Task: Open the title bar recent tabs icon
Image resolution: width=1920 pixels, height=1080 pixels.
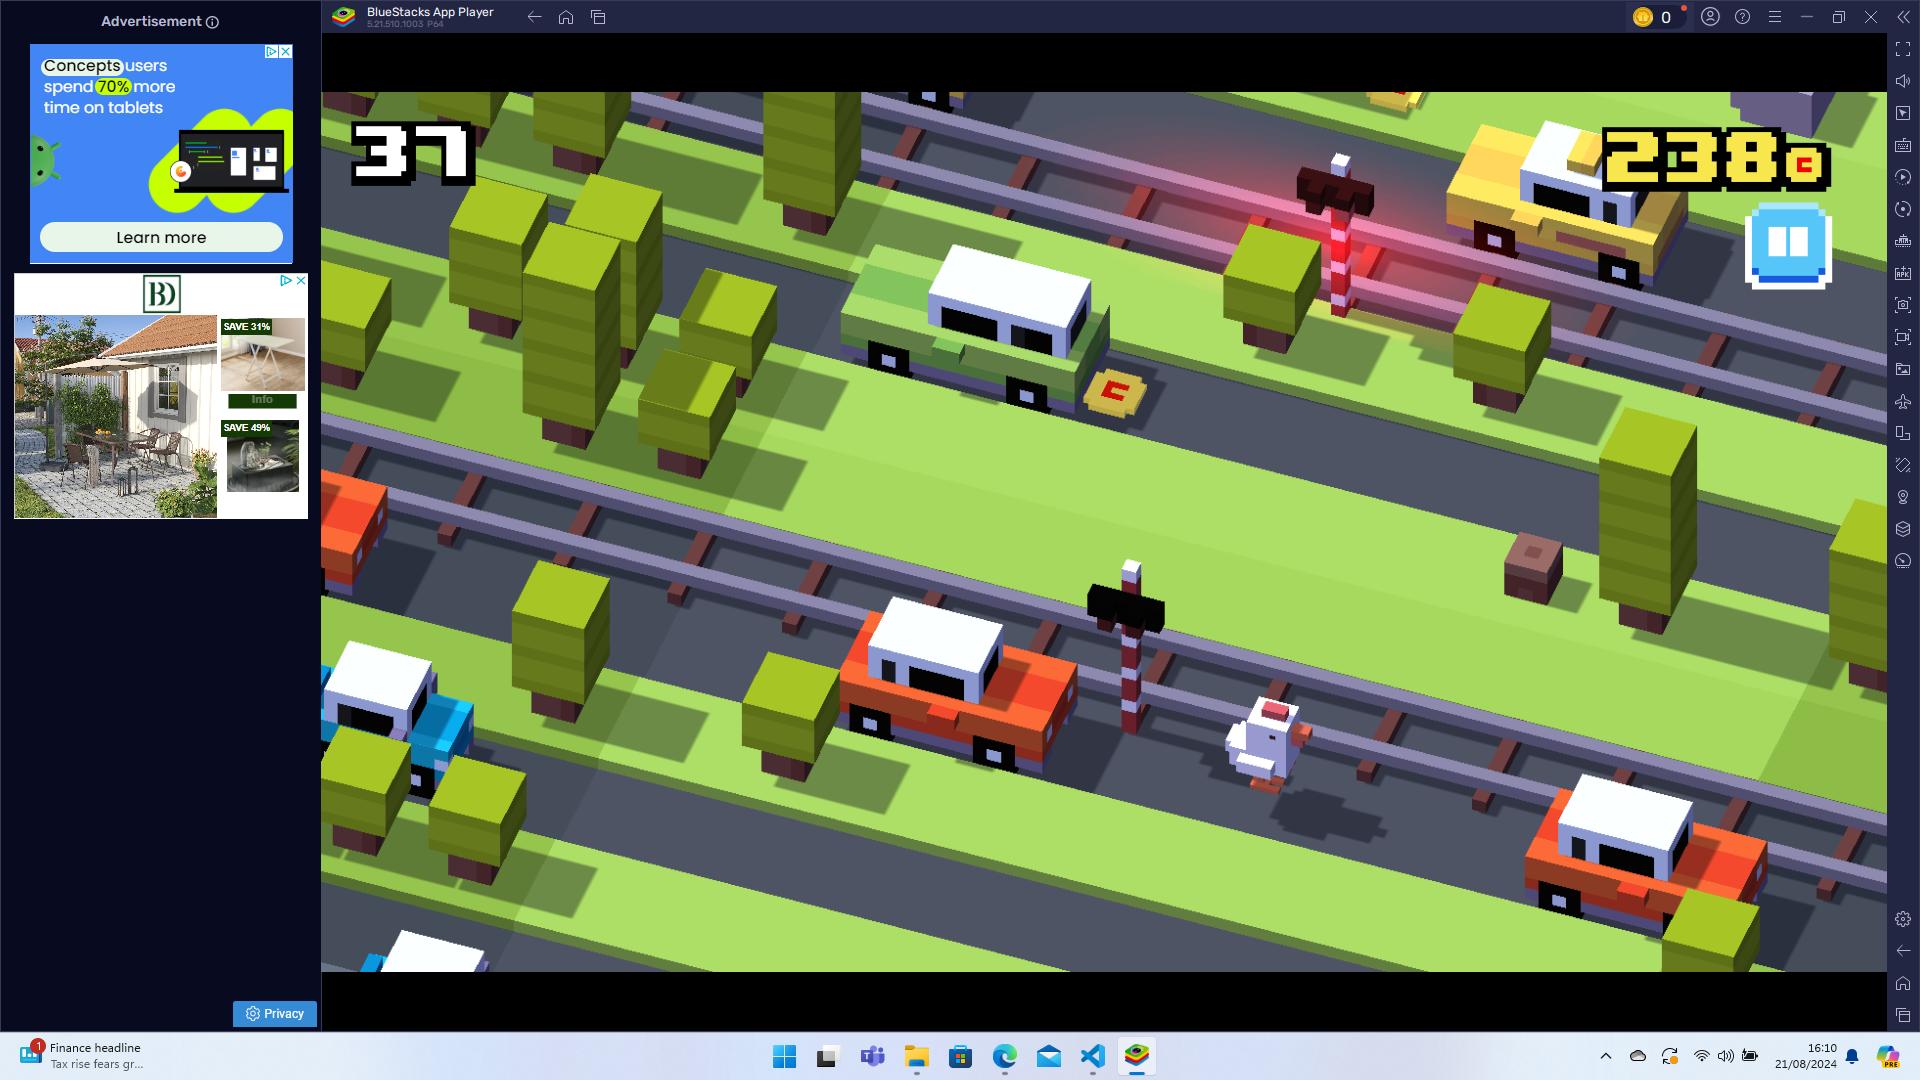Action: tap(598, 17)
